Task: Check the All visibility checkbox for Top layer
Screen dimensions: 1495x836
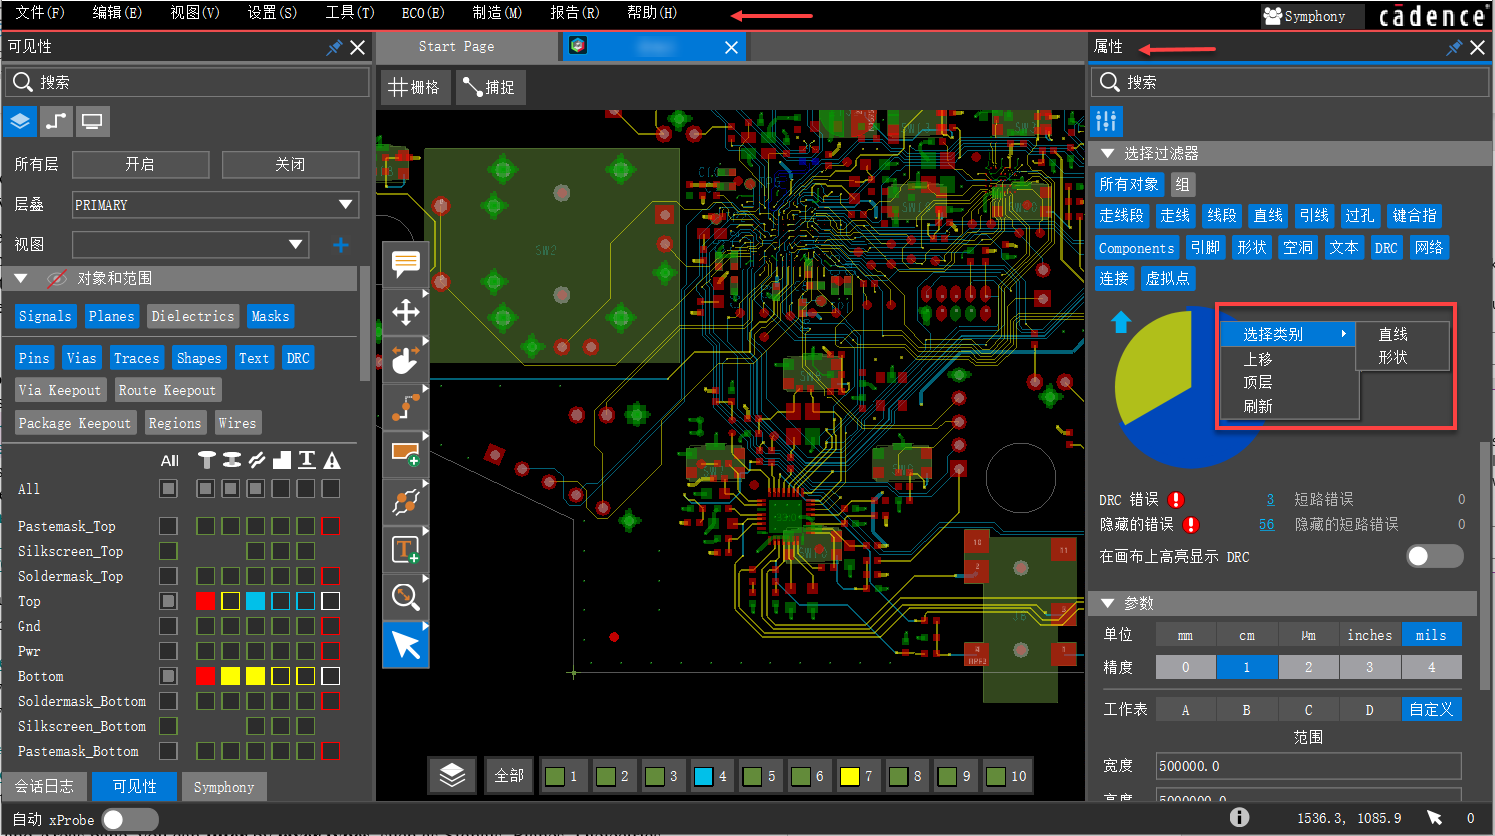Action: click(168, 601)
